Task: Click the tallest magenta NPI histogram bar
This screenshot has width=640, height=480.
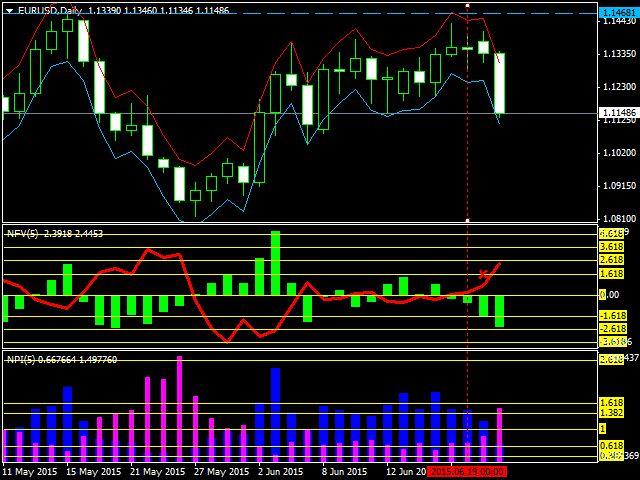Action: (x=179, y=409)
